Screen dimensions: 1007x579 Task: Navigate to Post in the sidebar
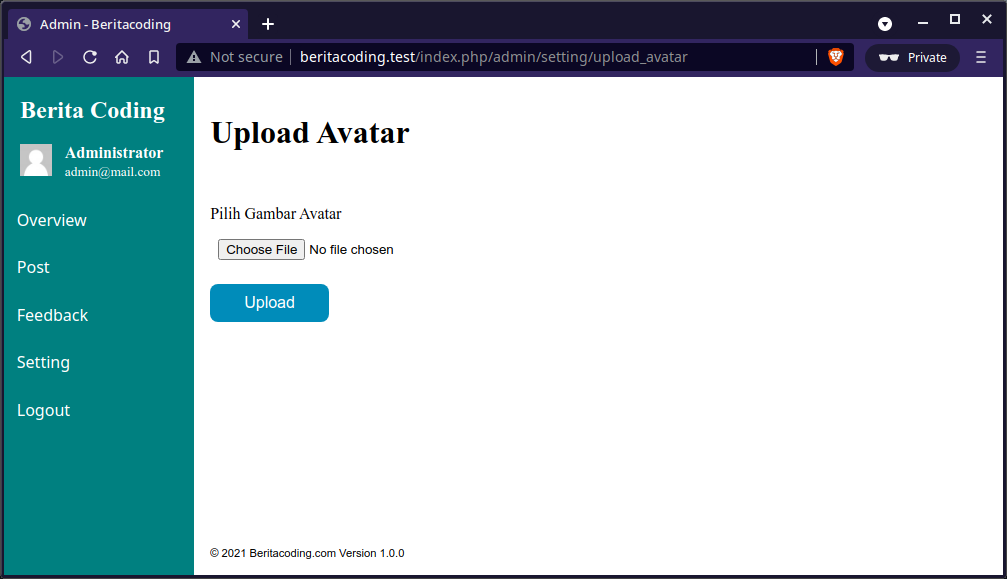33,267
